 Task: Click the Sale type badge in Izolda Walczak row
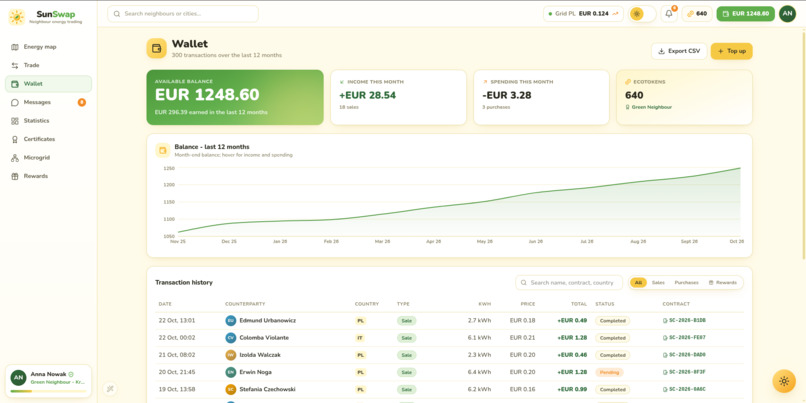[x=407, y=355]
